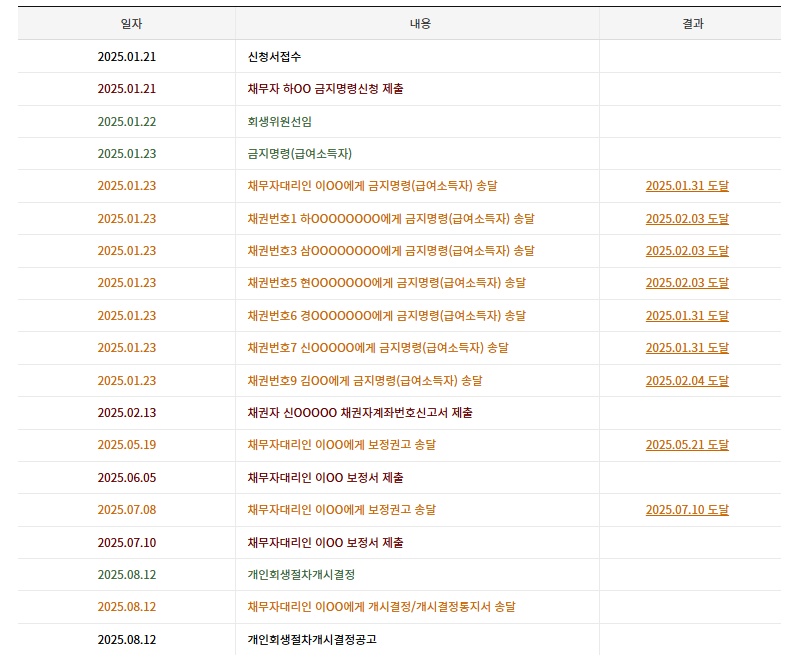Click the 채권번호3 삼OOOOOOOO 송달 entry
The image size is (791, 655).
[391, 251]
